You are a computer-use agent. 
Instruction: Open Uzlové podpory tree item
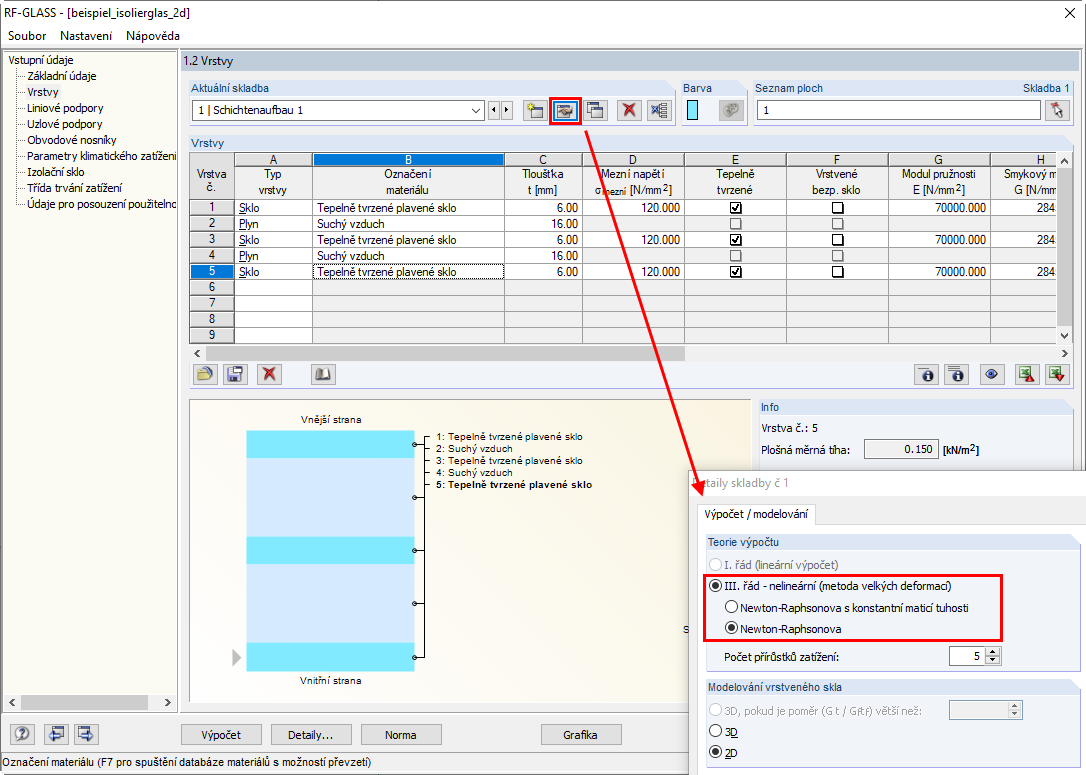[65, 124]
